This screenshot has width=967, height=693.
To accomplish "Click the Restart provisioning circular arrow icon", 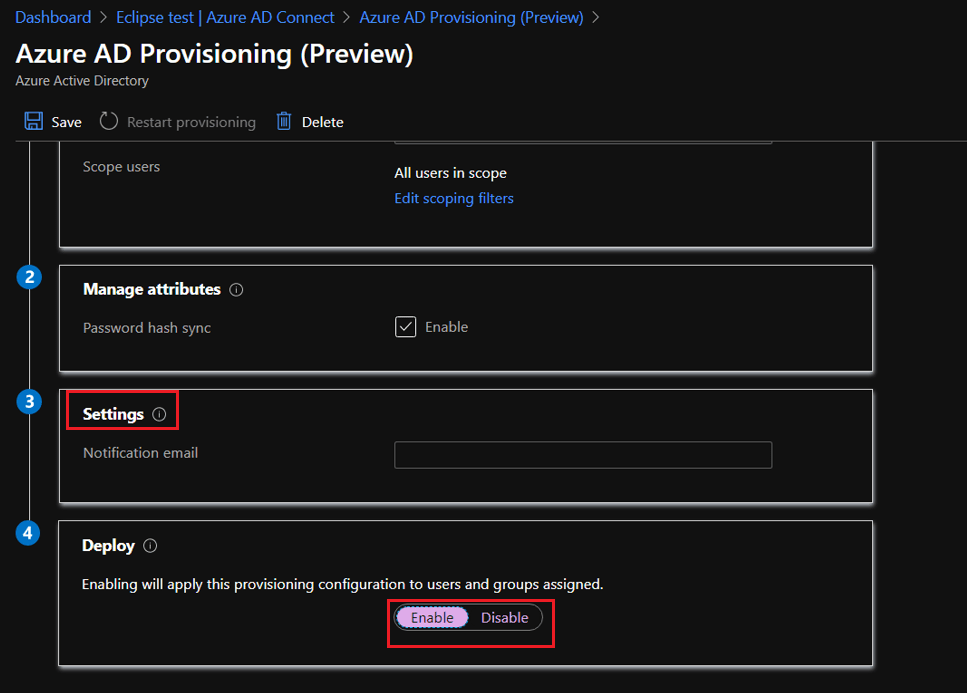I will (109, 121).
